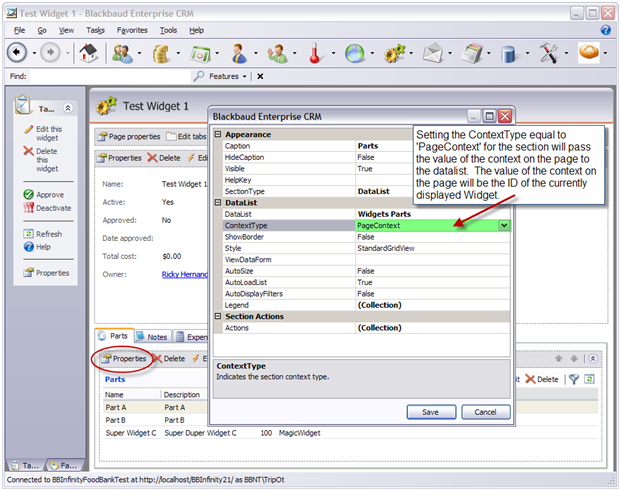
Task: Clear the search with the X icon
Action: click(x=260, y=76)
